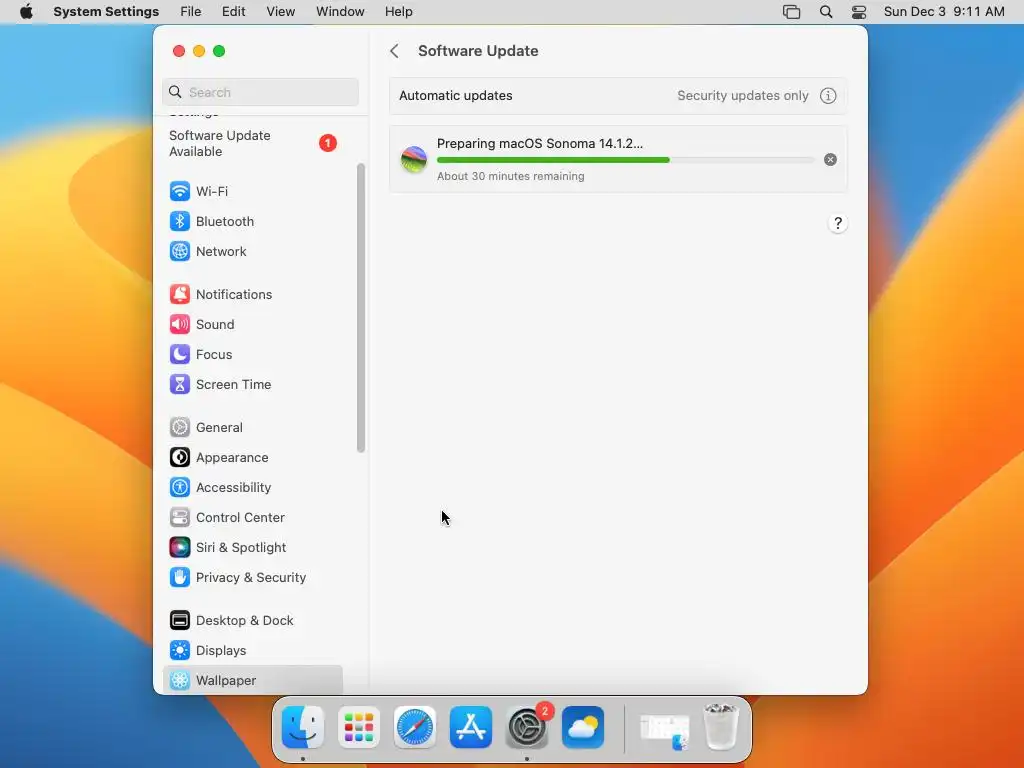Select Wallpaper in the sidebar
Viewport: 1024px width, 768px height.
pyautogui.click(x=252, y=680)
